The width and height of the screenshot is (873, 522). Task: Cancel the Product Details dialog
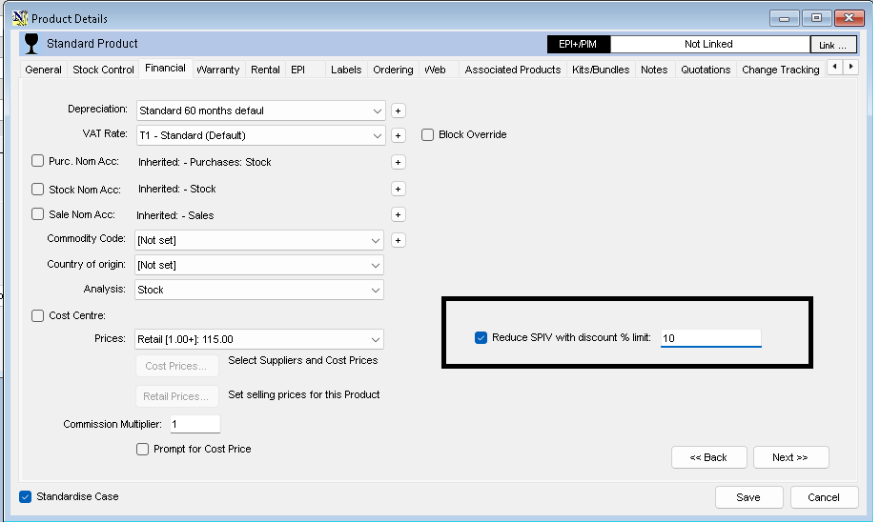tap(824, 498)
